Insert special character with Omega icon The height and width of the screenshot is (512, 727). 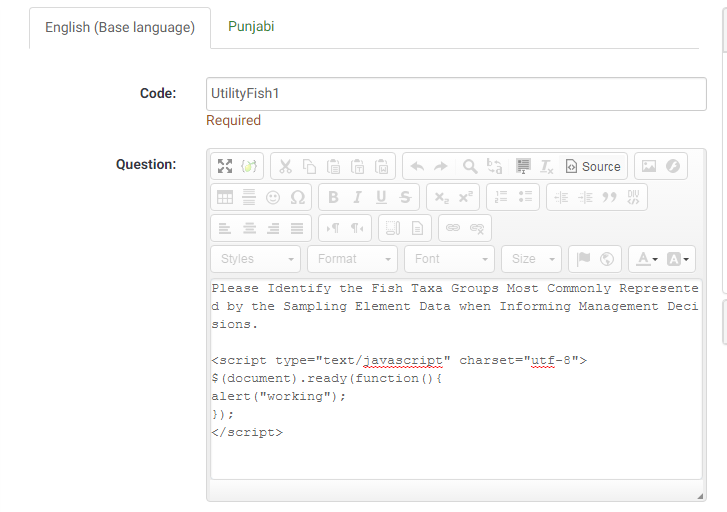297,197
